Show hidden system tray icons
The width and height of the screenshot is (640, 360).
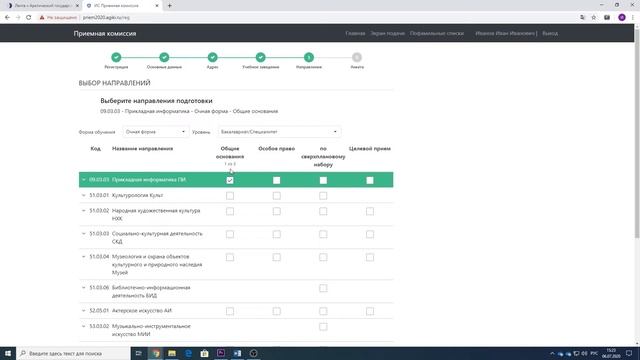pyautogui.click(x=552, y=353)
